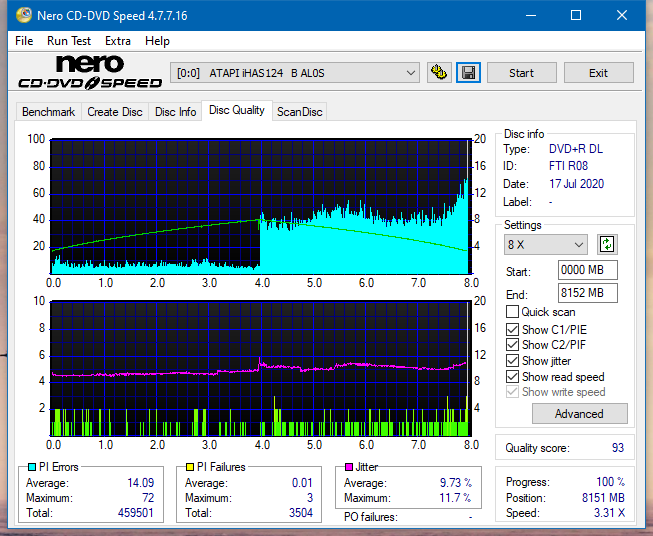The height and width of the screenshot is (536, 653).
Task: Maximize the Nero window
Action: (x=576, y=15)
